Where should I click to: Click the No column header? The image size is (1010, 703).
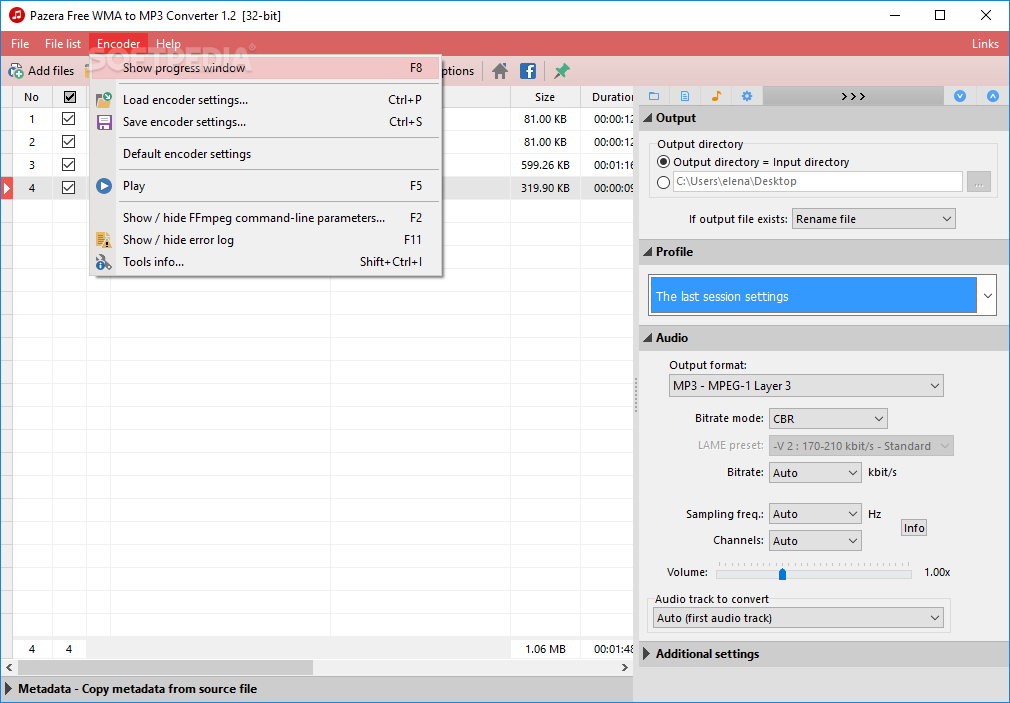(32, 97)
